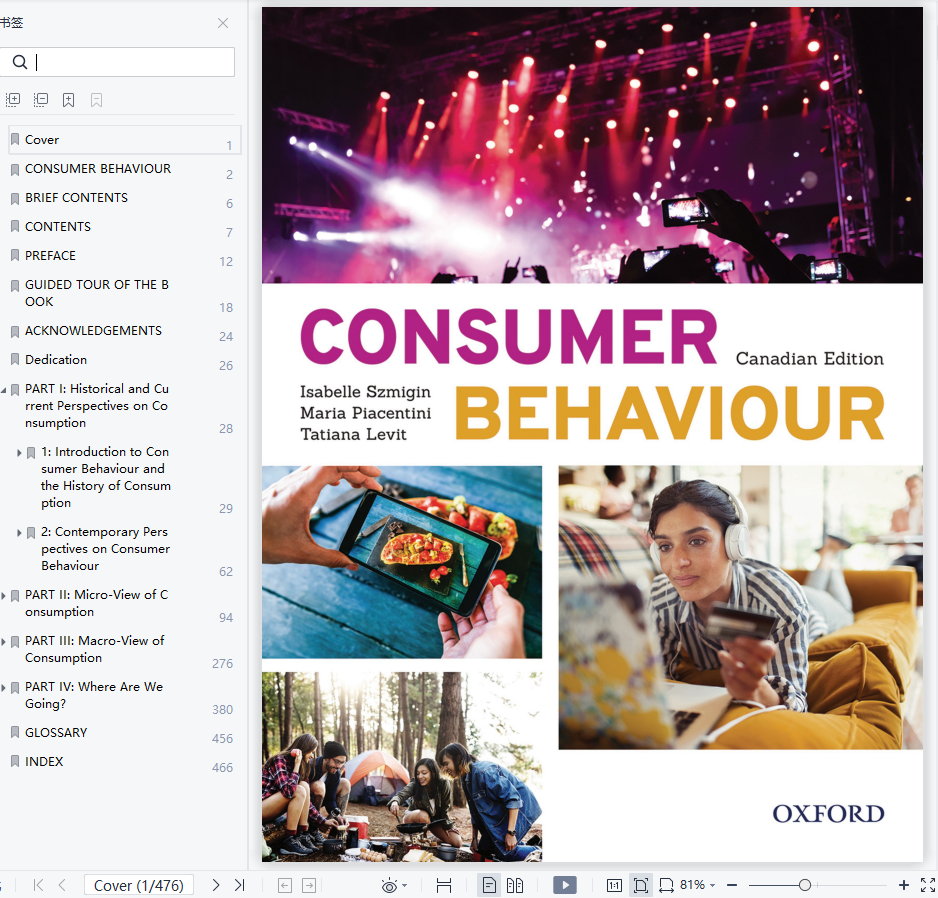Close the bookmarks panel
Image resolution: width=938 pixels, height=898 pixels.
[223, 23]
